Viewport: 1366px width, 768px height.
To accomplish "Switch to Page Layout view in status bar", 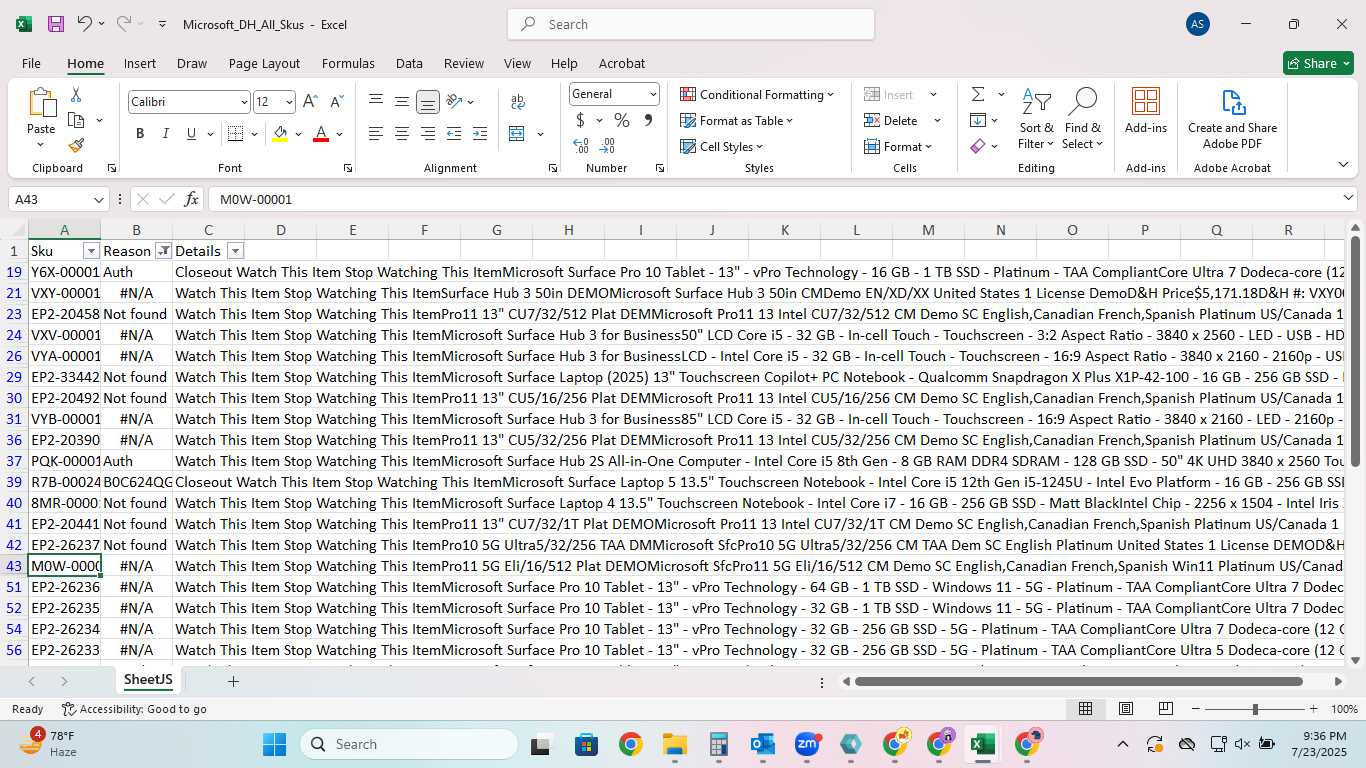I will 1126,709.
